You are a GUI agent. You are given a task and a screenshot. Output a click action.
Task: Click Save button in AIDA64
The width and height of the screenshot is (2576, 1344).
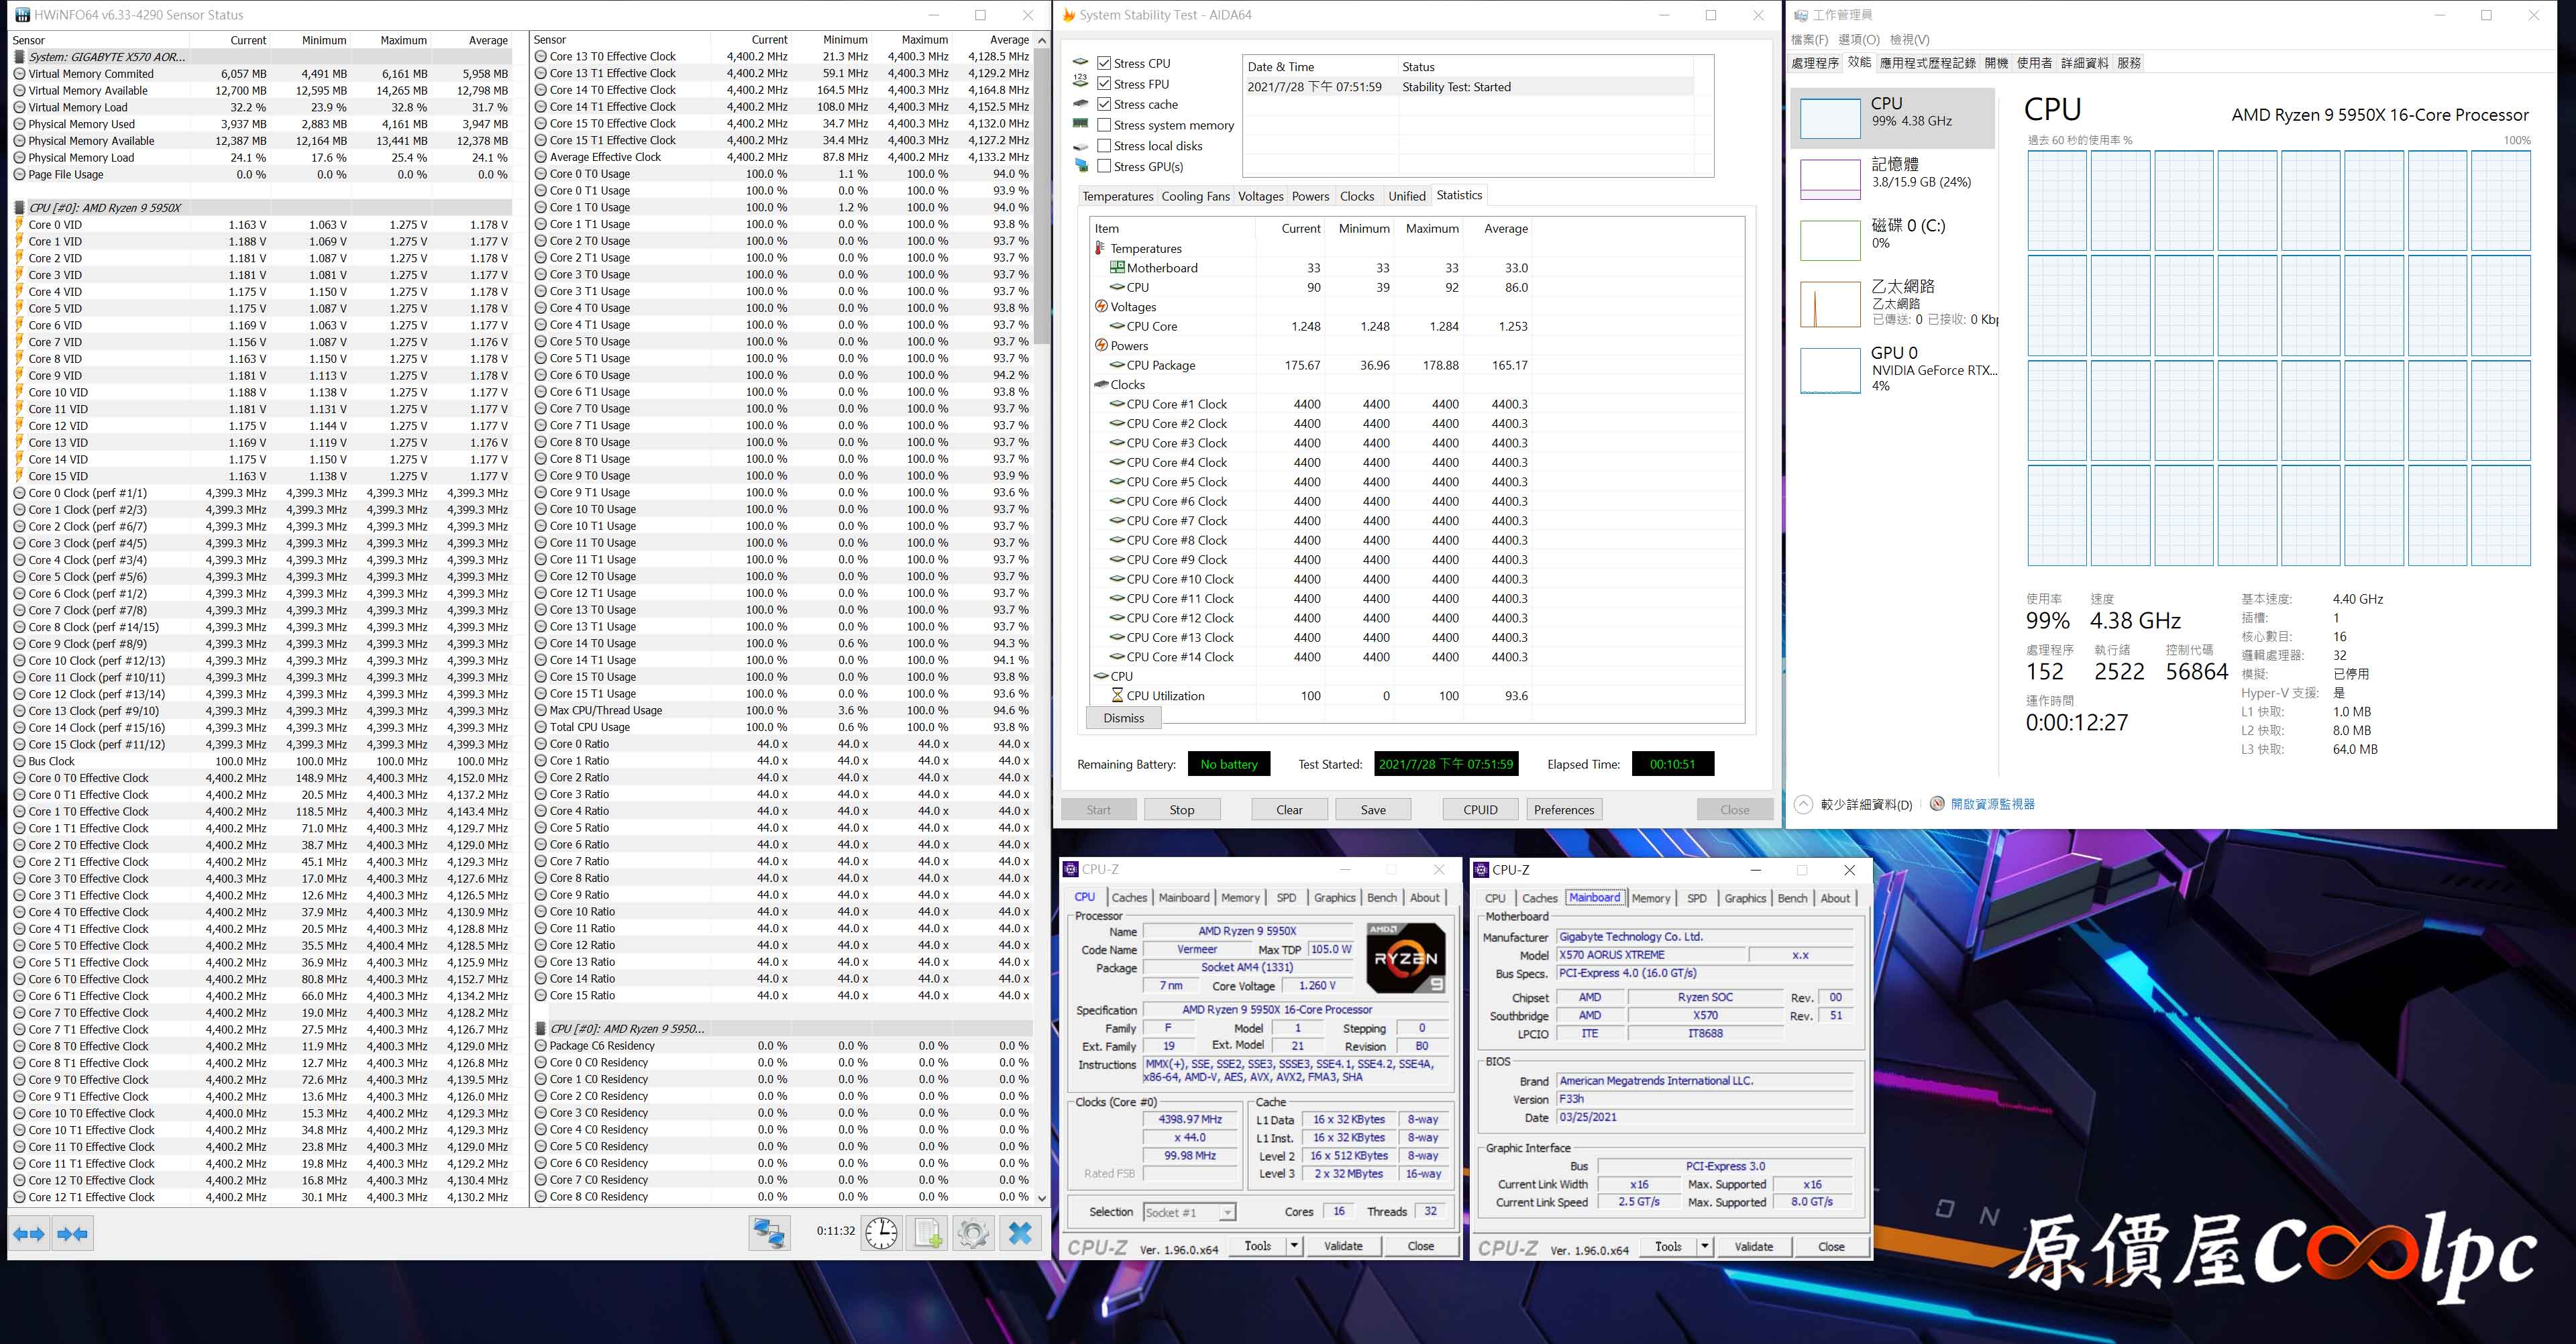(1373, 810)
